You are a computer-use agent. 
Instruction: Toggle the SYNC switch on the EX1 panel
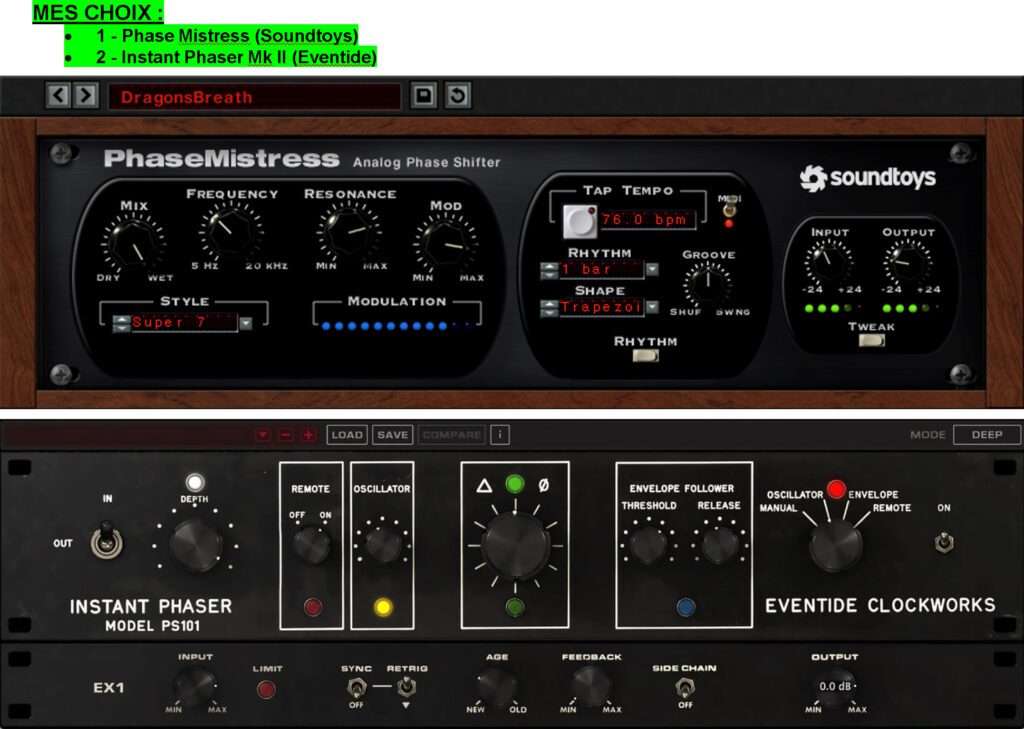coord(357,688)
